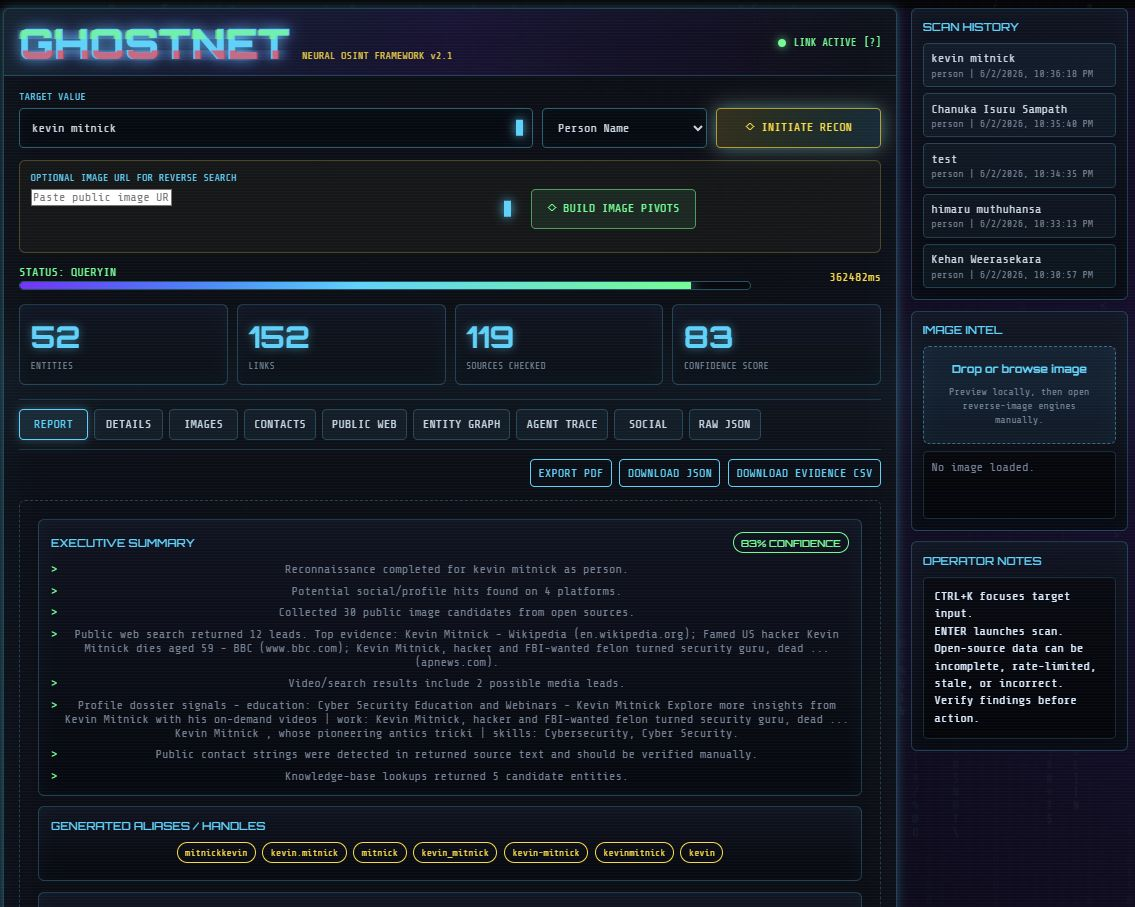
Task: Click the blue marker icon in target value field
Action: 519,128
